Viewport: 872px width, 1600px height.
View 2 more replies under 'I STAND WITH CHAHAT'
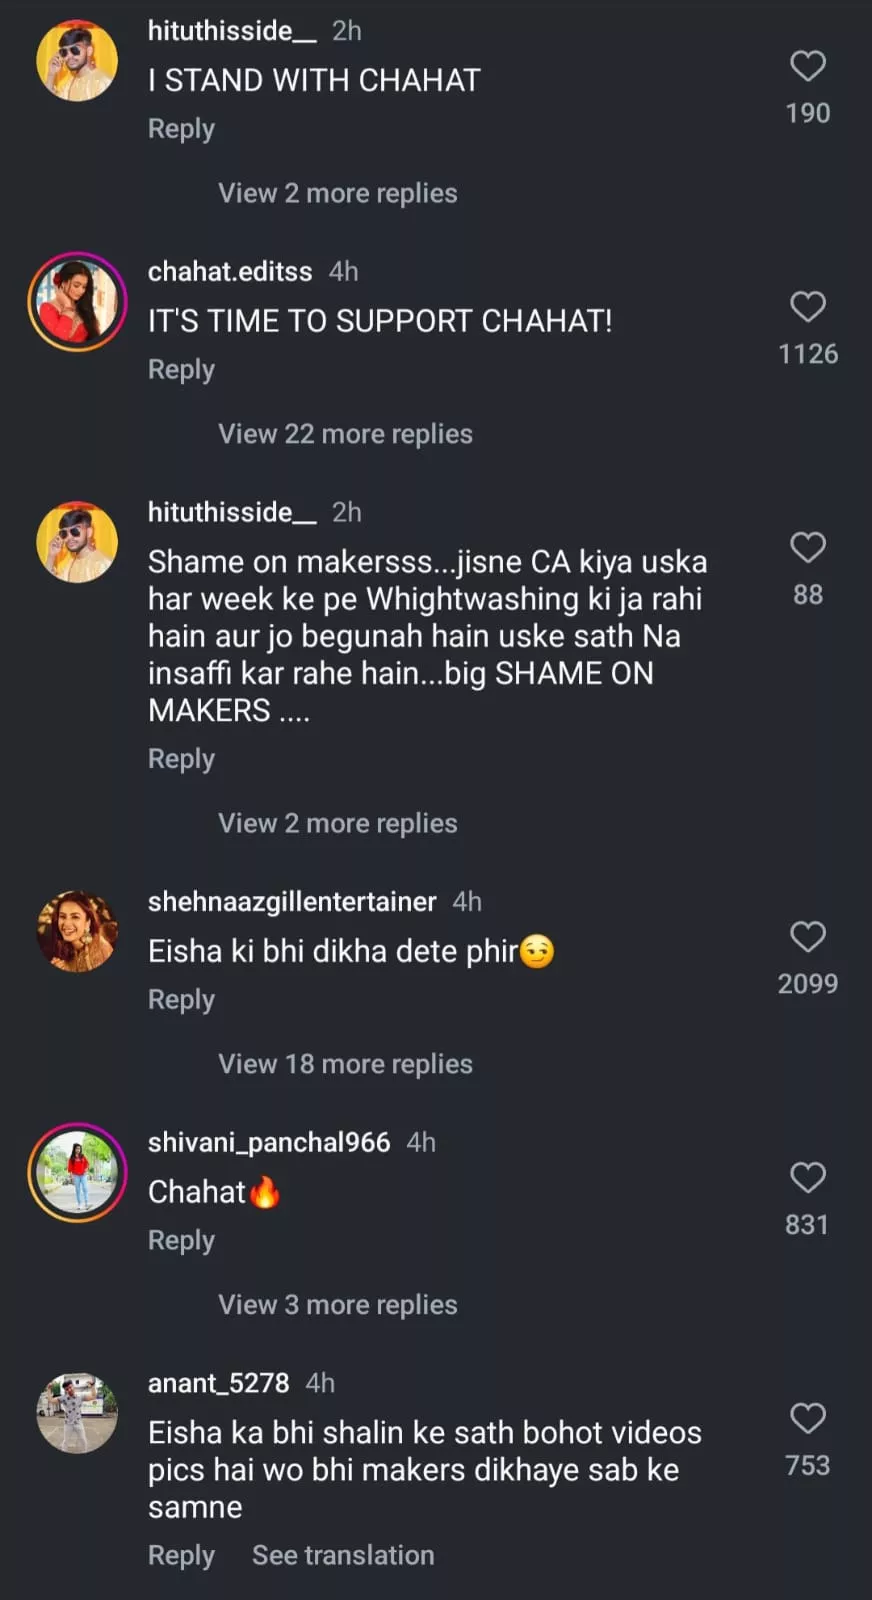point(337,193)
